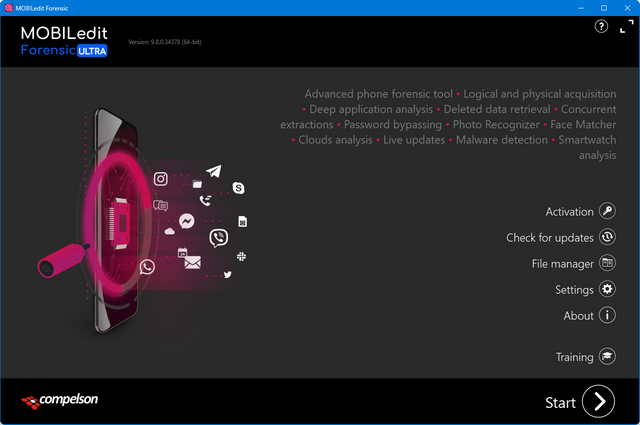Click the chat messages bubble icon
The height and width of the screenshot is (425, 640).
(160, 205)
